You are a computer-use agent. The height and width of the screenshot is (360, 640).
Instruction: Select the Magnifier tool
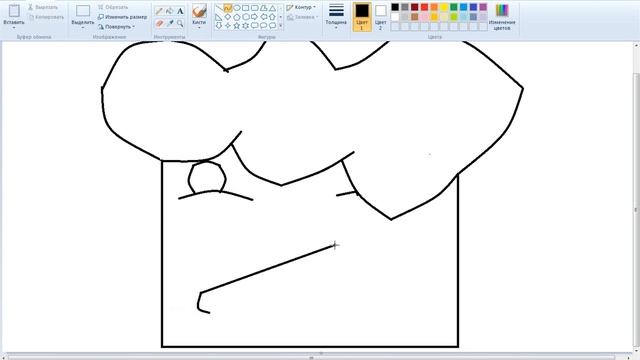pyautogui.click(x=180, y=24)
